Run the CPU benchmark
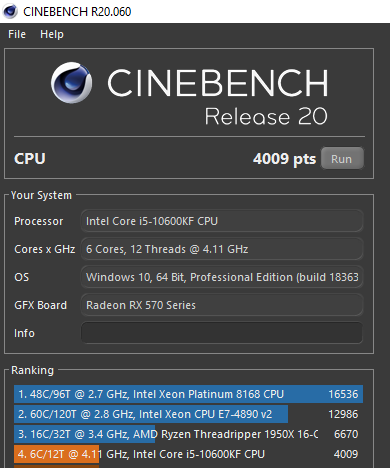 pyautogui.click(x=342, y=159)
